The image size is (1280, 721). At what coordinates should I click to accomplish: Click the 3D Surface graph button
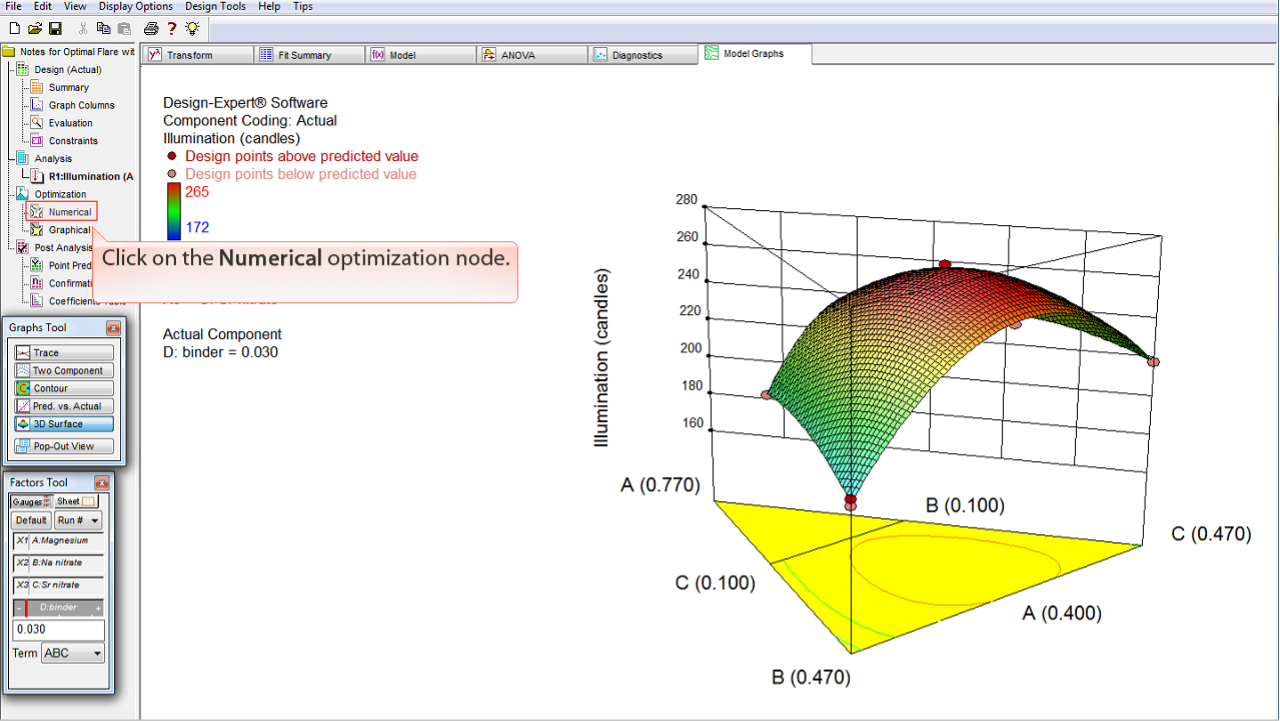tap(64, 424)
